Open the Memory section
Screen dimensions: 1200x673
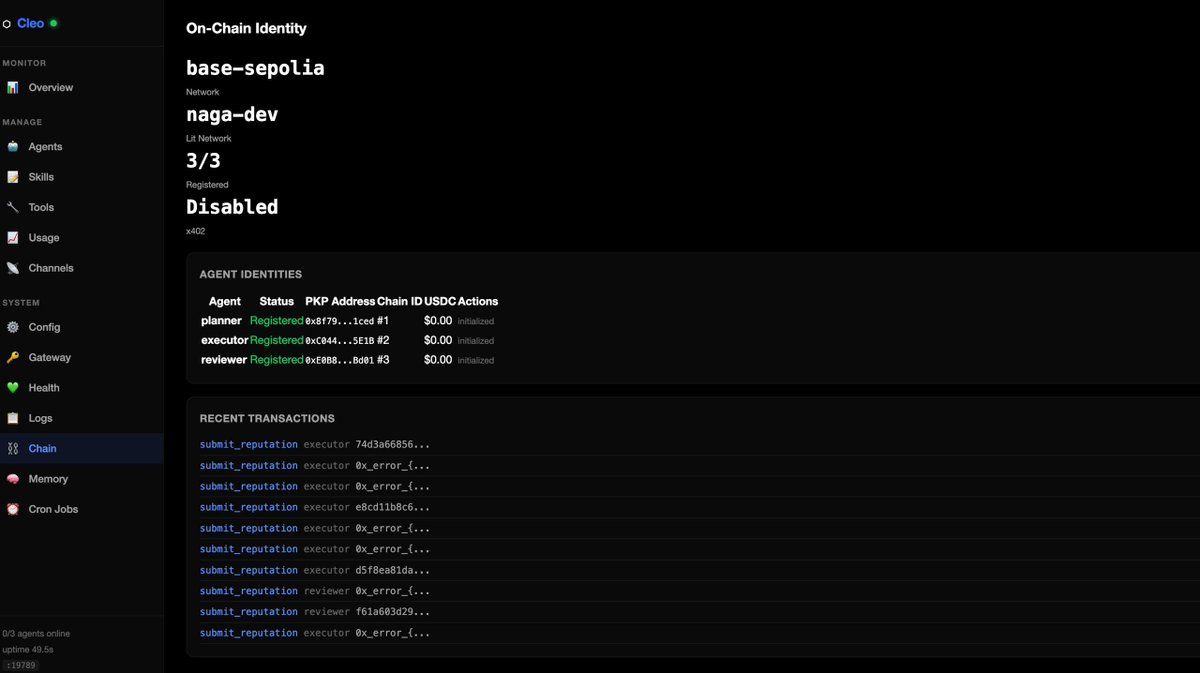[x=81, y=479]
